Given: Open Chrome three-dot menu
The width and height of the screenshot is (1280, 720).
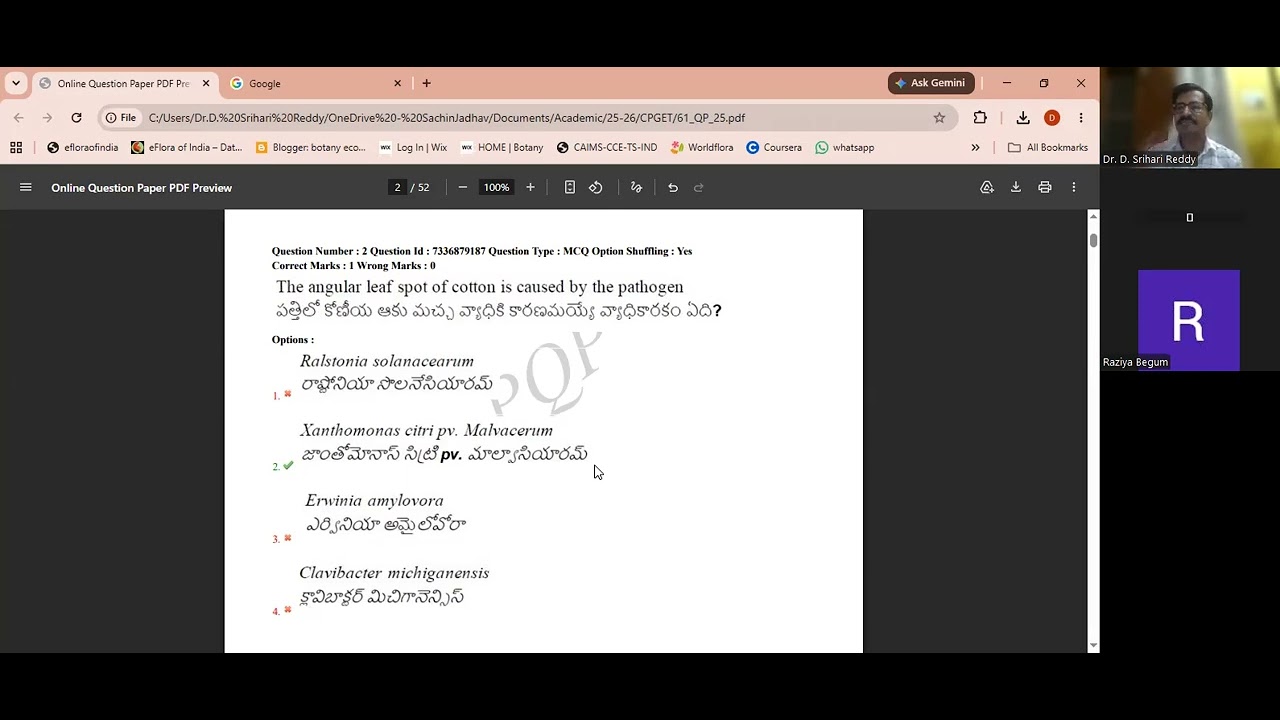Looking at the screenshot, I should pyautogui.click(x=1081, y=118).
